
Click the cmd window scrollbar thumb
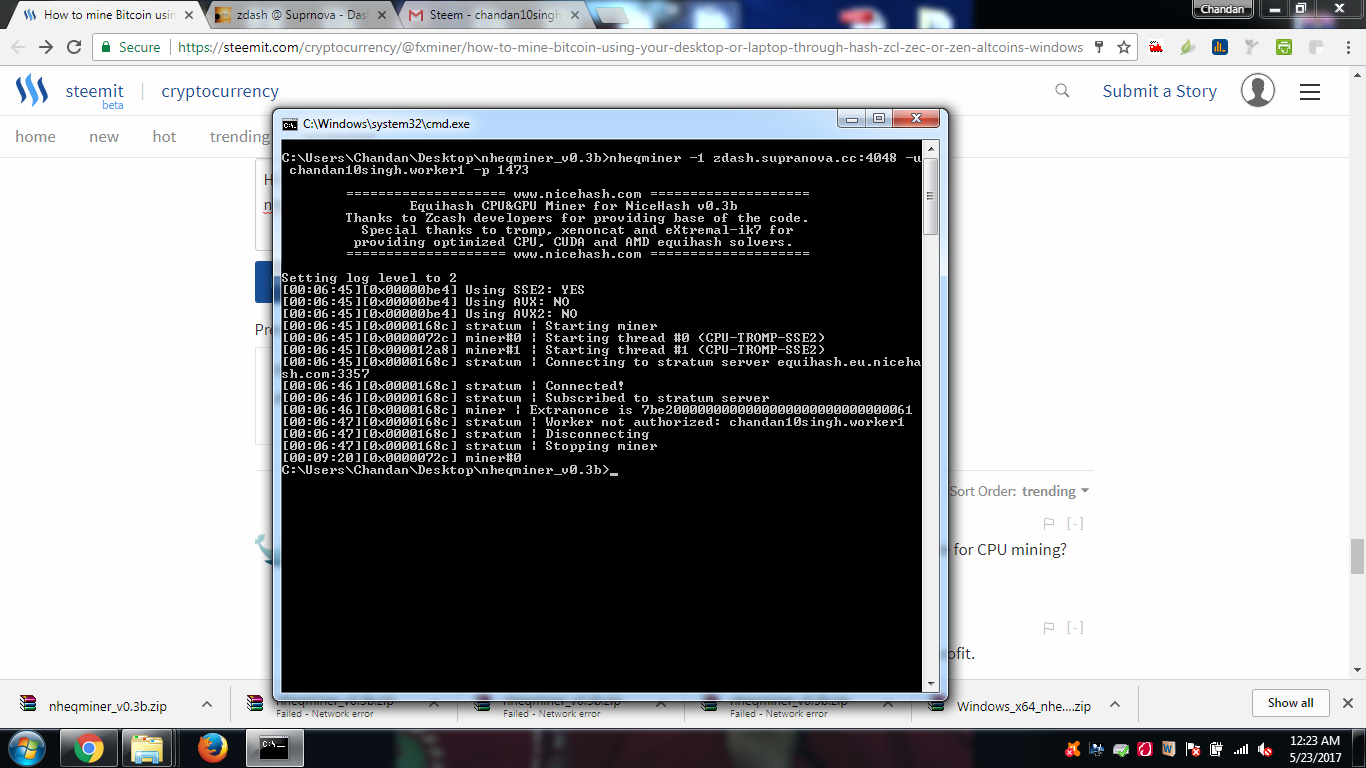[931, 197]
